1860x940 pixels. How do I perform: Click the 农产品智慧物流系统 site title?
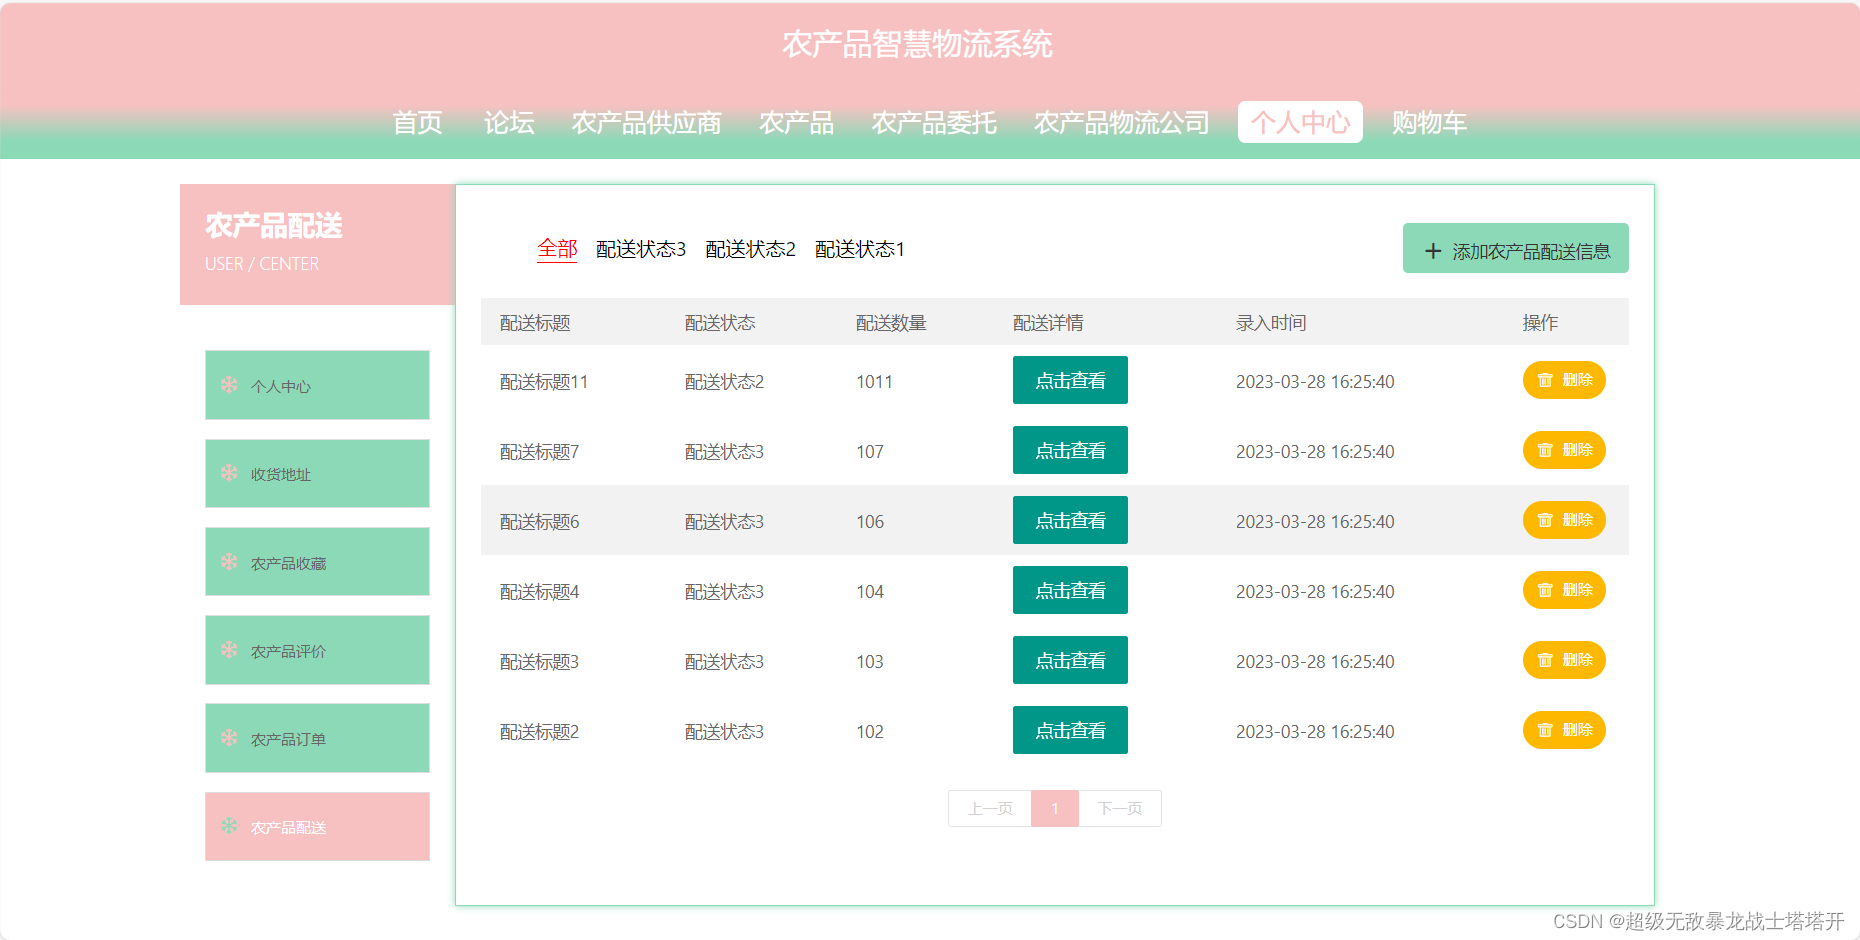coord(917,44)
